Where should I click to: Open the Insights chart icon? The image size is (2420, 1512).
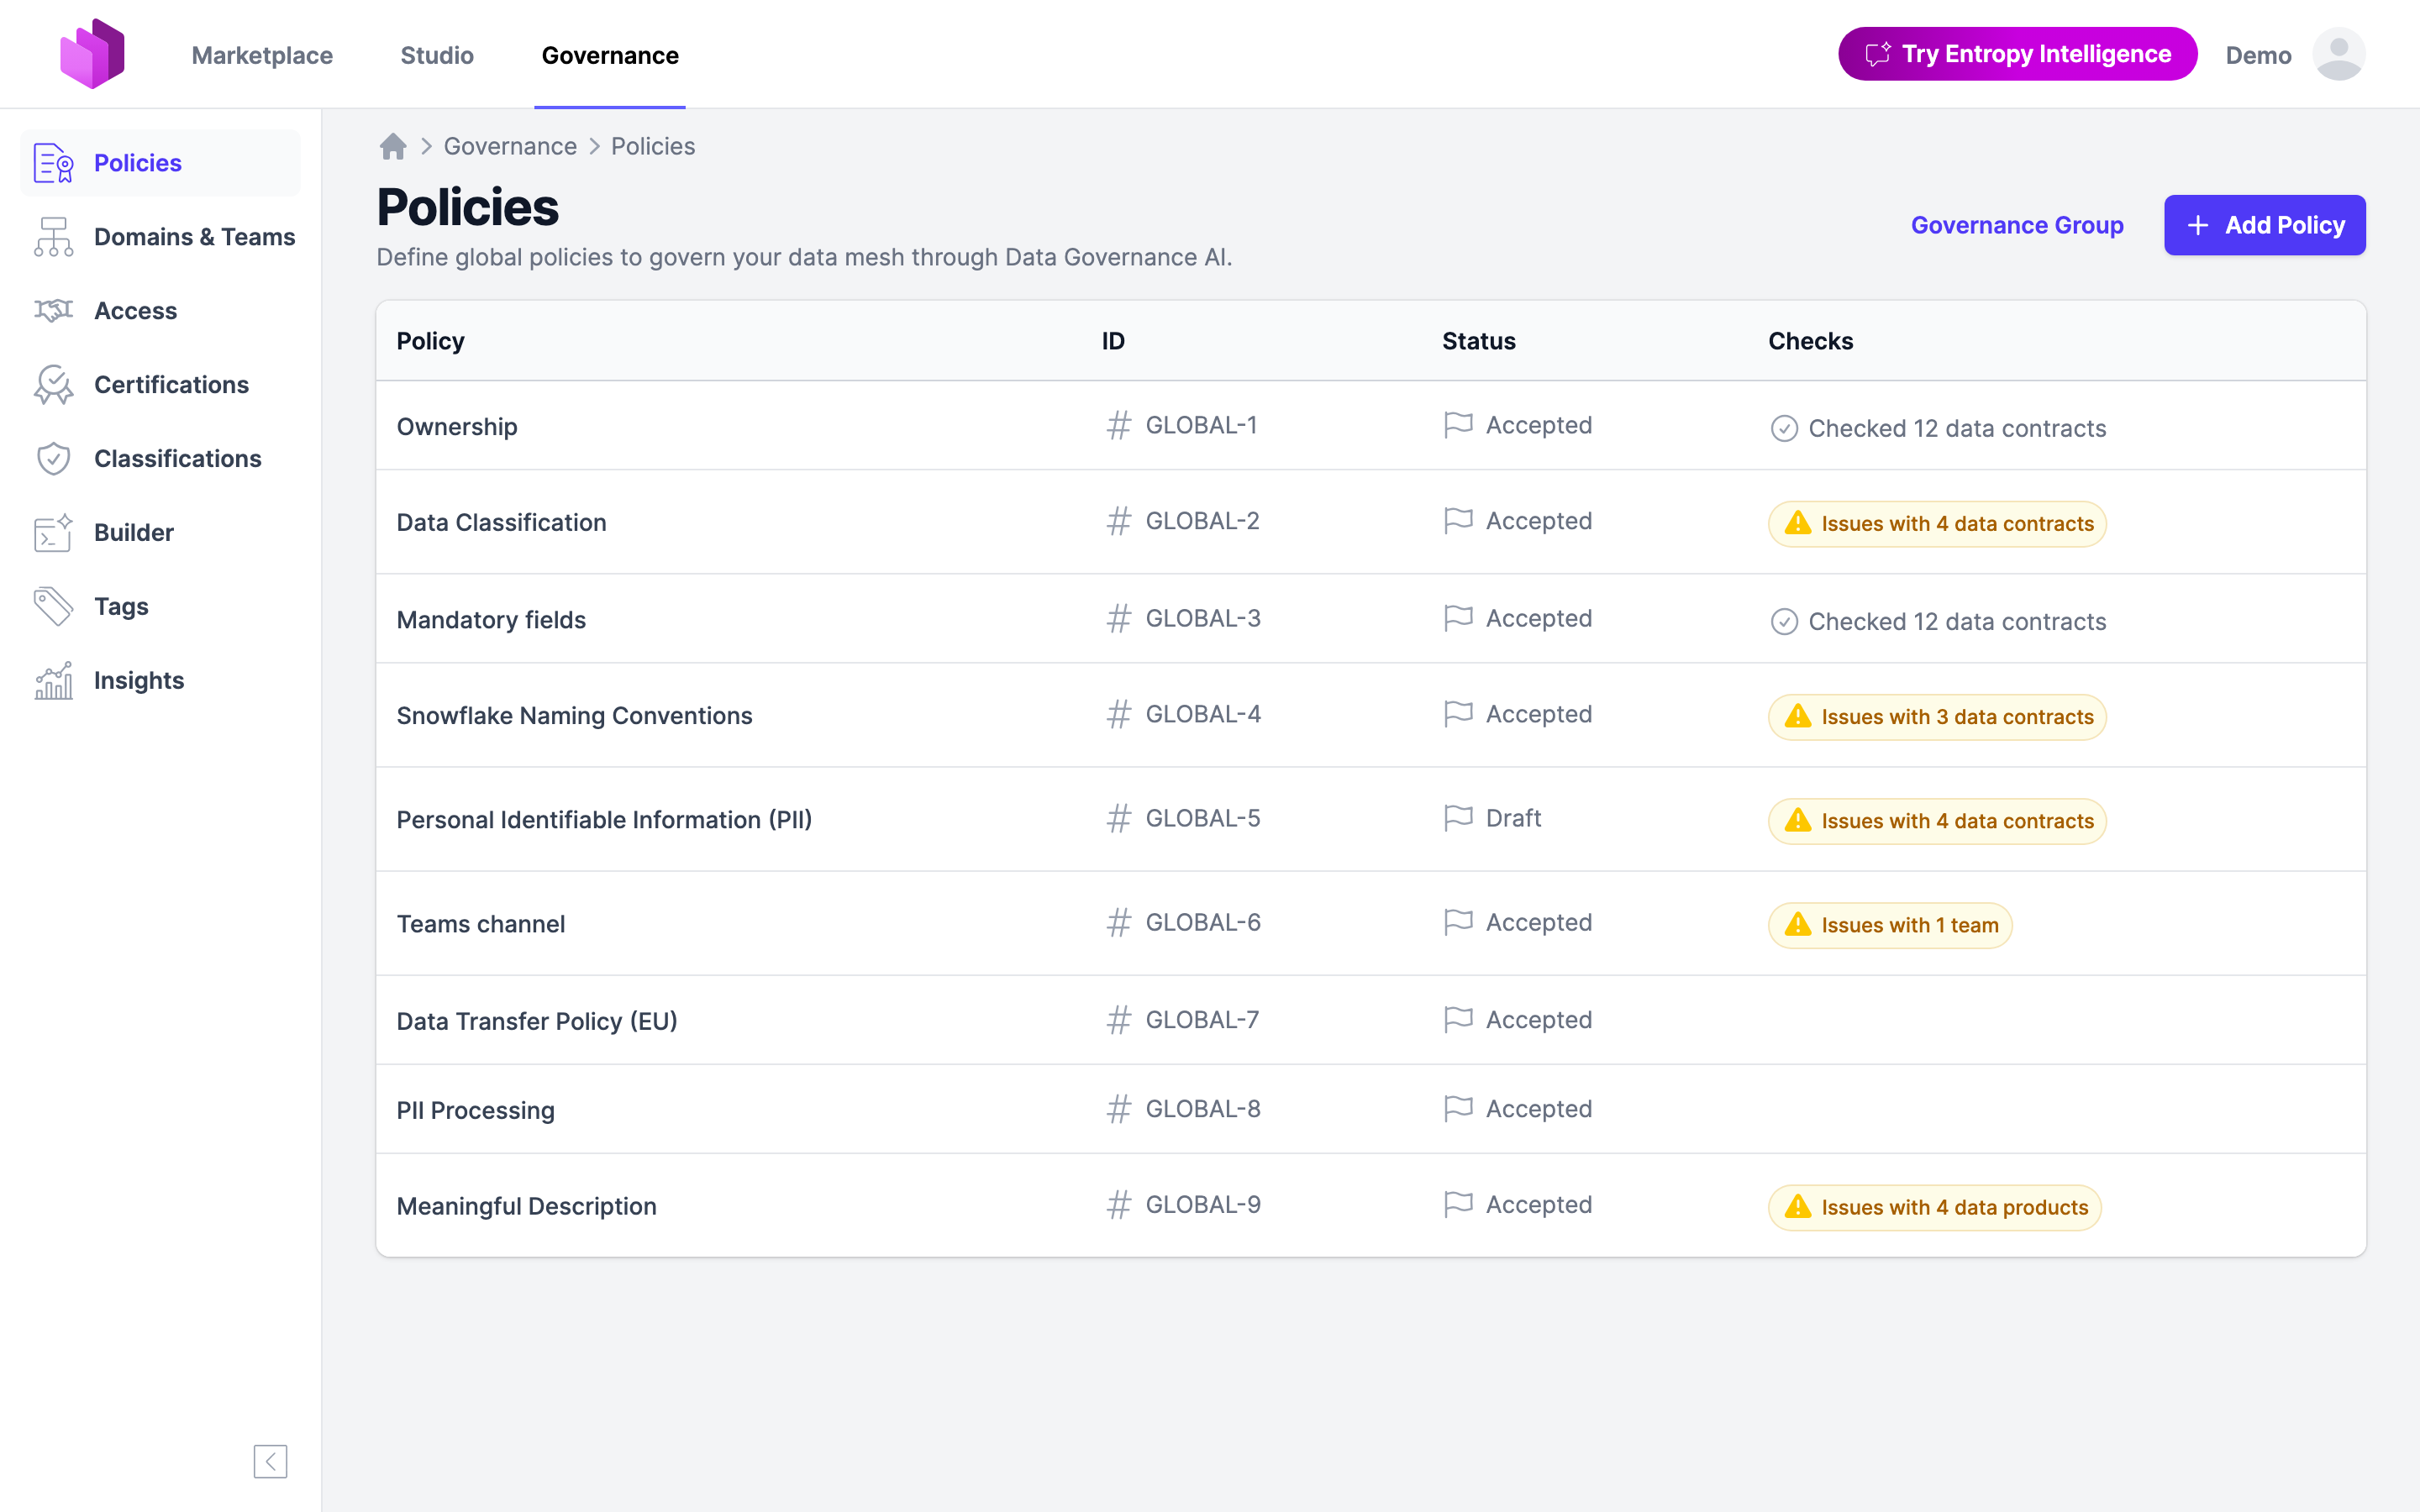pos(53,681)
